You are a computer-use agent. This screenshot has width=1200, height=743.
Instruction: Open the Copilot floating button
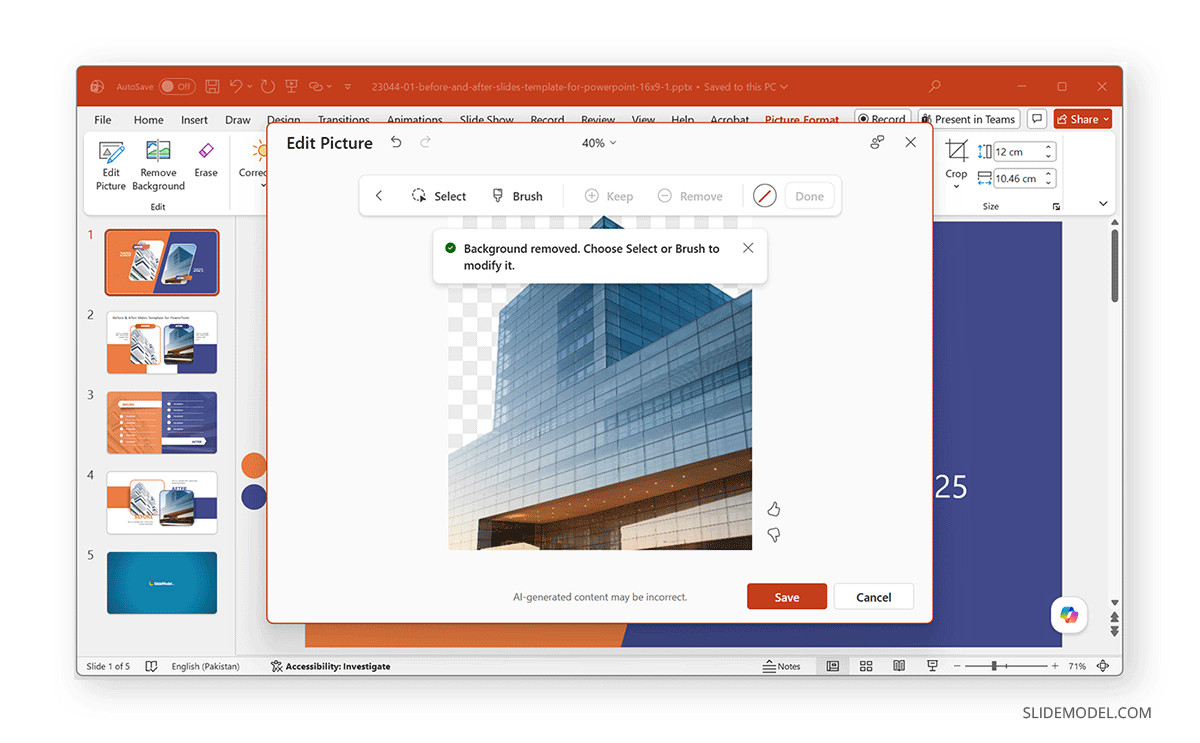click(1069, 615)
